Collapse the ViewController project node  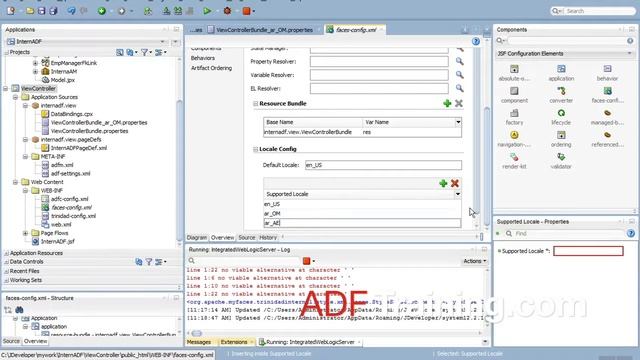tap(6, 89)
